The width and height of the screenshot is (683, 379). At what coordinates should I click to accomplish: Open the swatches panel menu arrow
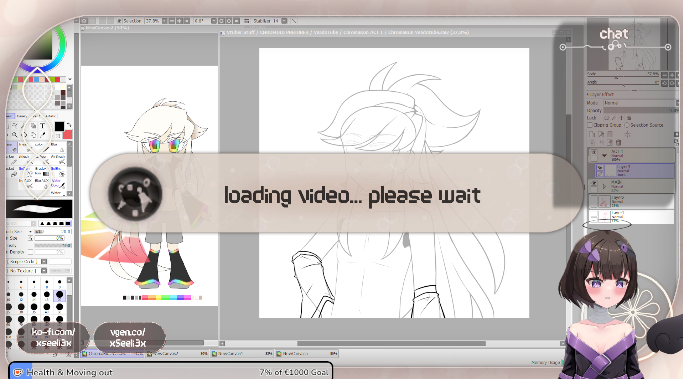[x=70, y=79]
